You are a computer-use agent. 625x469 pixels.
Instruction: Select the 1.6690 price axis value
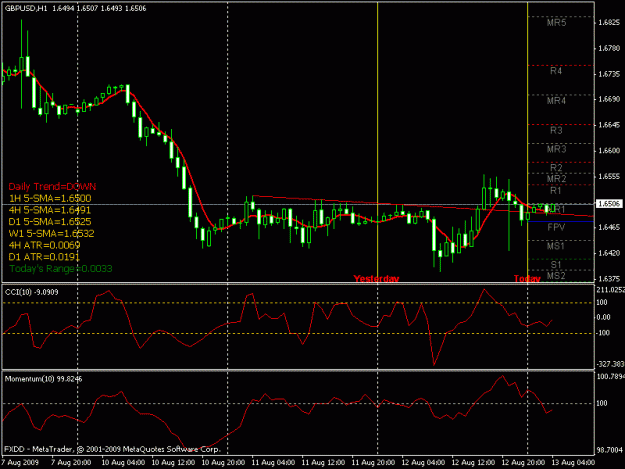tap(609, 99)
